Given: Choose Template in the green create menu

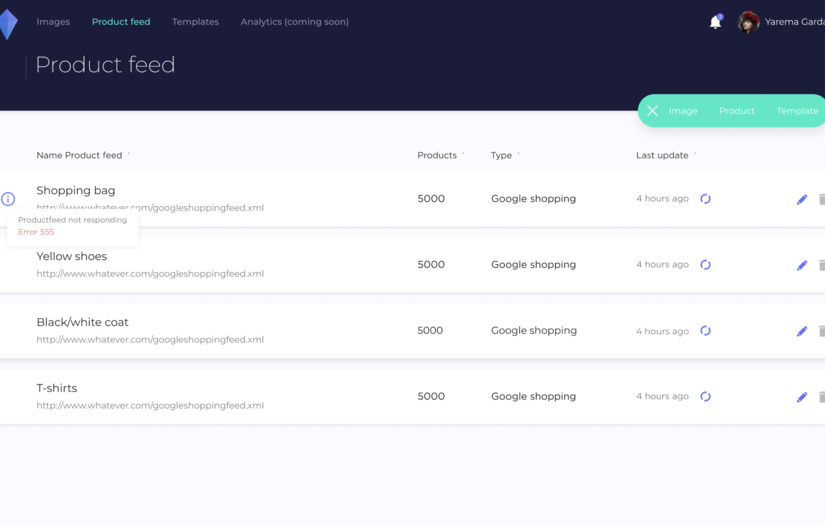Looking at the screenshot, I should point(797,111).
